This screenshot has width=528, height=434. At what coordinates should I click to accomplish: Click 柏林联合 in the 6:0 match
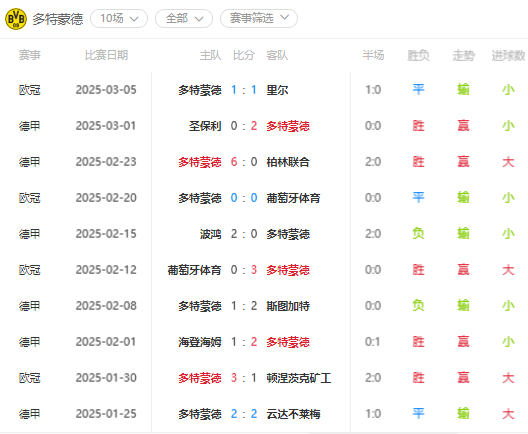(288, 162)
